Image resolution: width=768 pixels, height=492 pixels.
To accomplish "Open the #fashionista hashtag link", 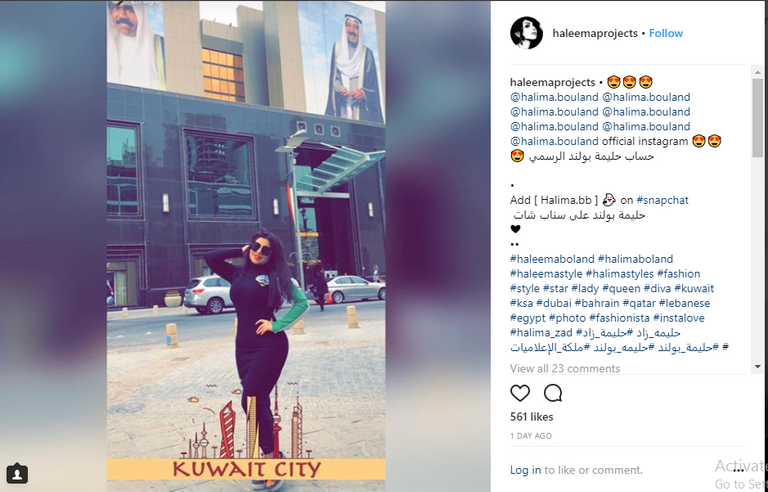I will pyautogui.click(x=619, y=318).
